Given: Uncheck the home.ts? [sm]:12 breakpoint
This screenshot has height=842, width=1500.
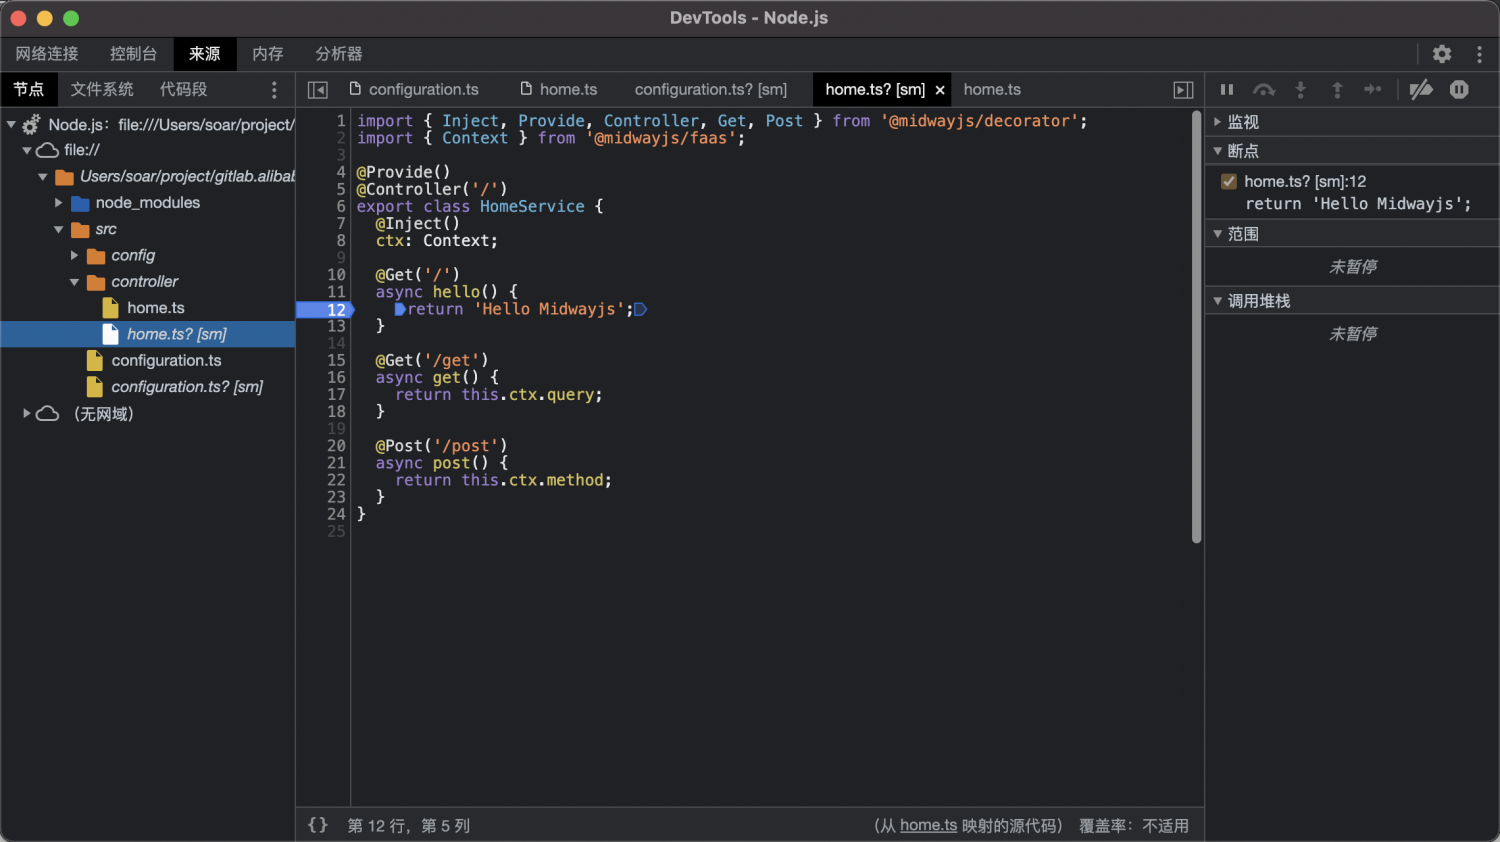Looking at the screenshot, I should click(1229, 181).
